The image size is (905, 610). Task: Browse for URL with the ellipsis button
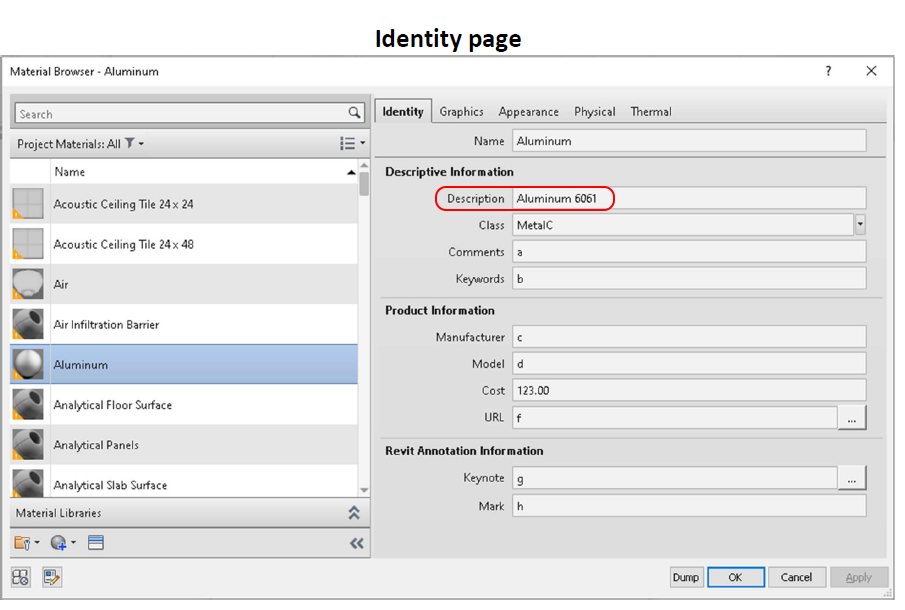(x=852, y=418)
